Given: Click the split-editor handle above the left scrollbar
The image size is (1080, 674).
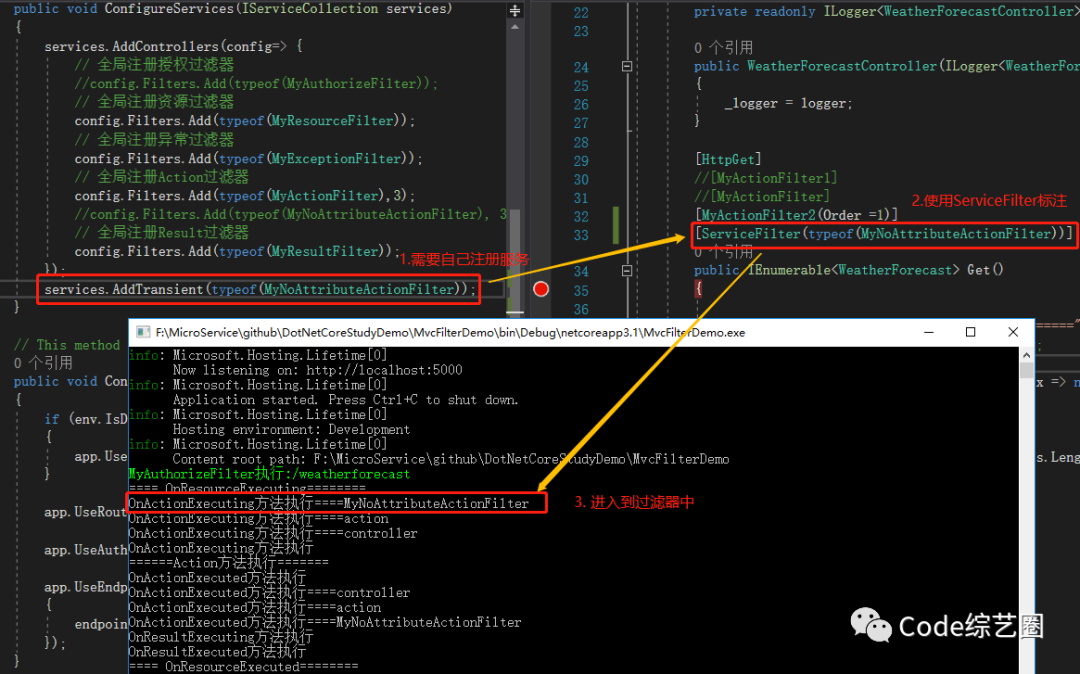Looking at the screenshot, I should pos(515,10).
